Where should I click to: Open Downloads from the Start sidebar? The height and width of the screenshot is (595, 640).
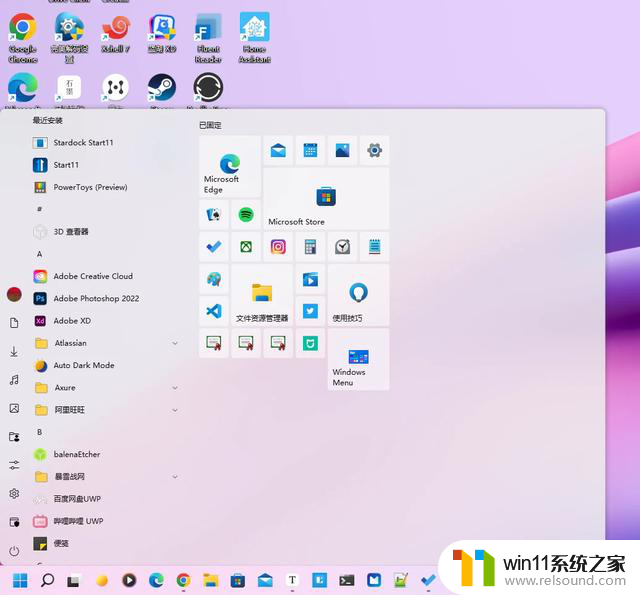point(14,351)
